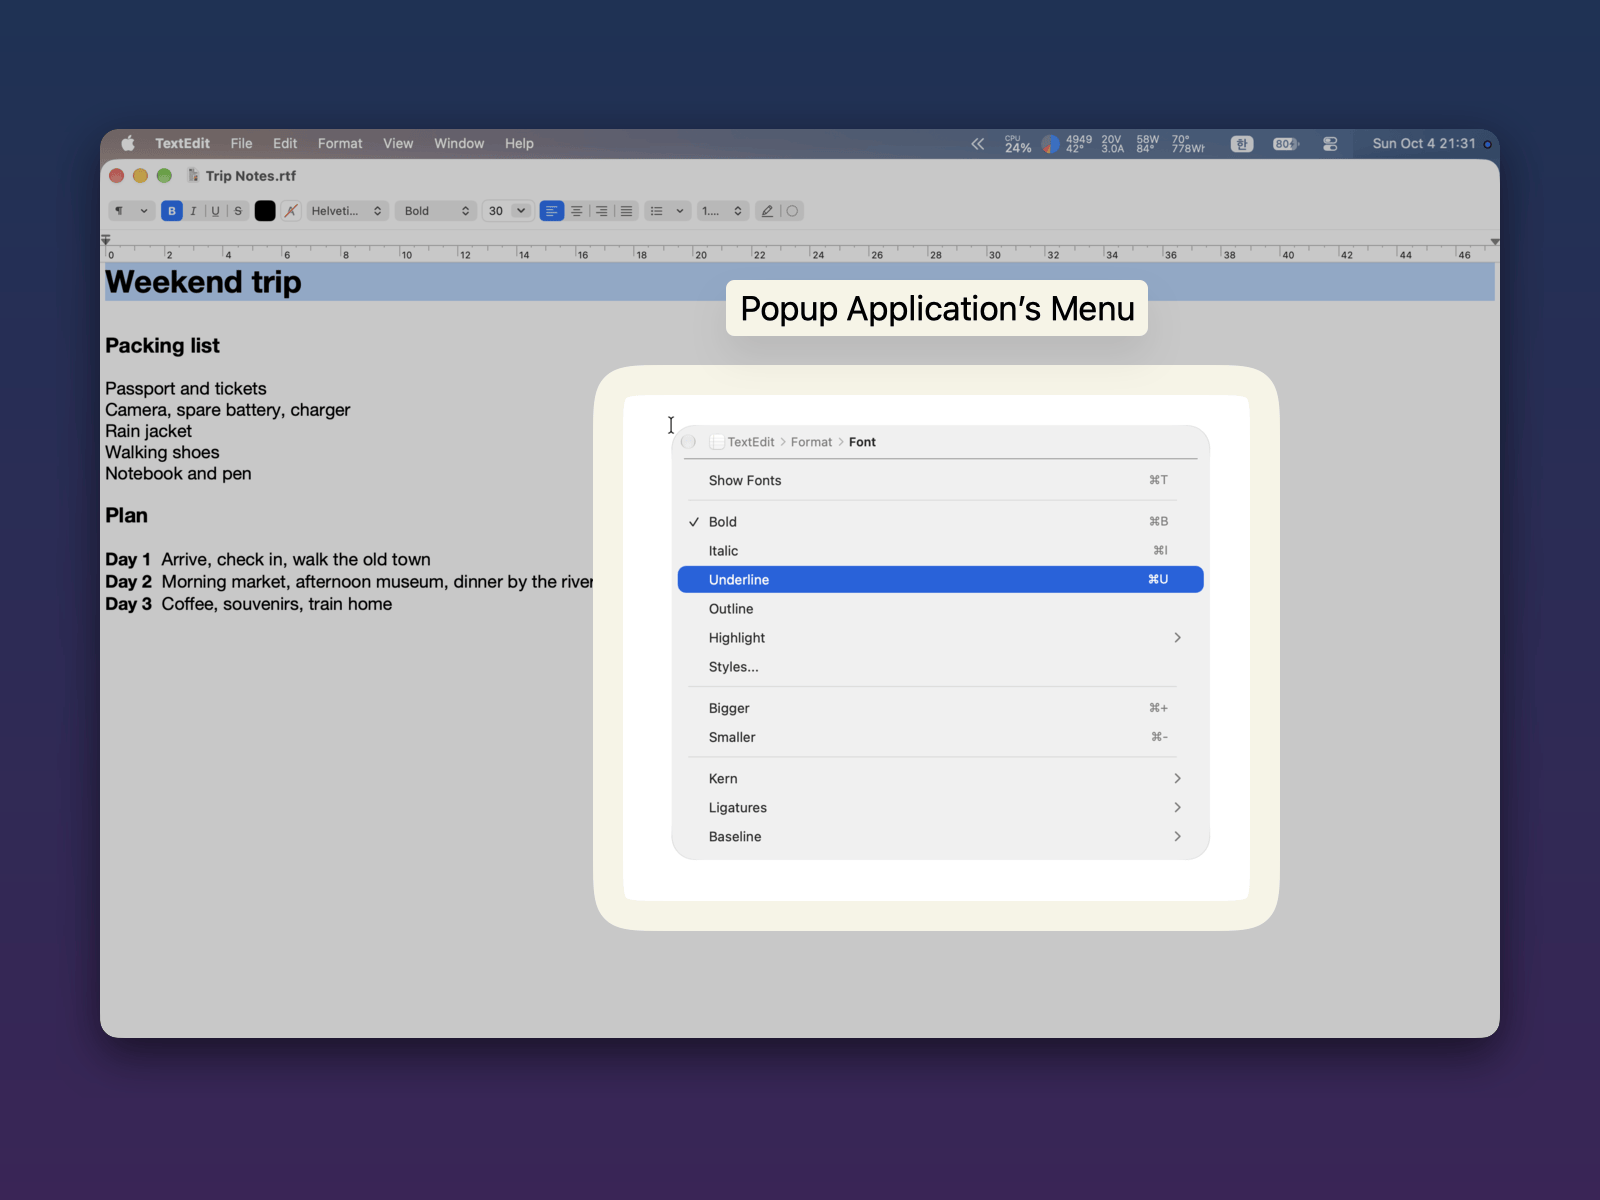
Task: Open the Helvetica font family dropdown
Action: [x=346, y=211]
